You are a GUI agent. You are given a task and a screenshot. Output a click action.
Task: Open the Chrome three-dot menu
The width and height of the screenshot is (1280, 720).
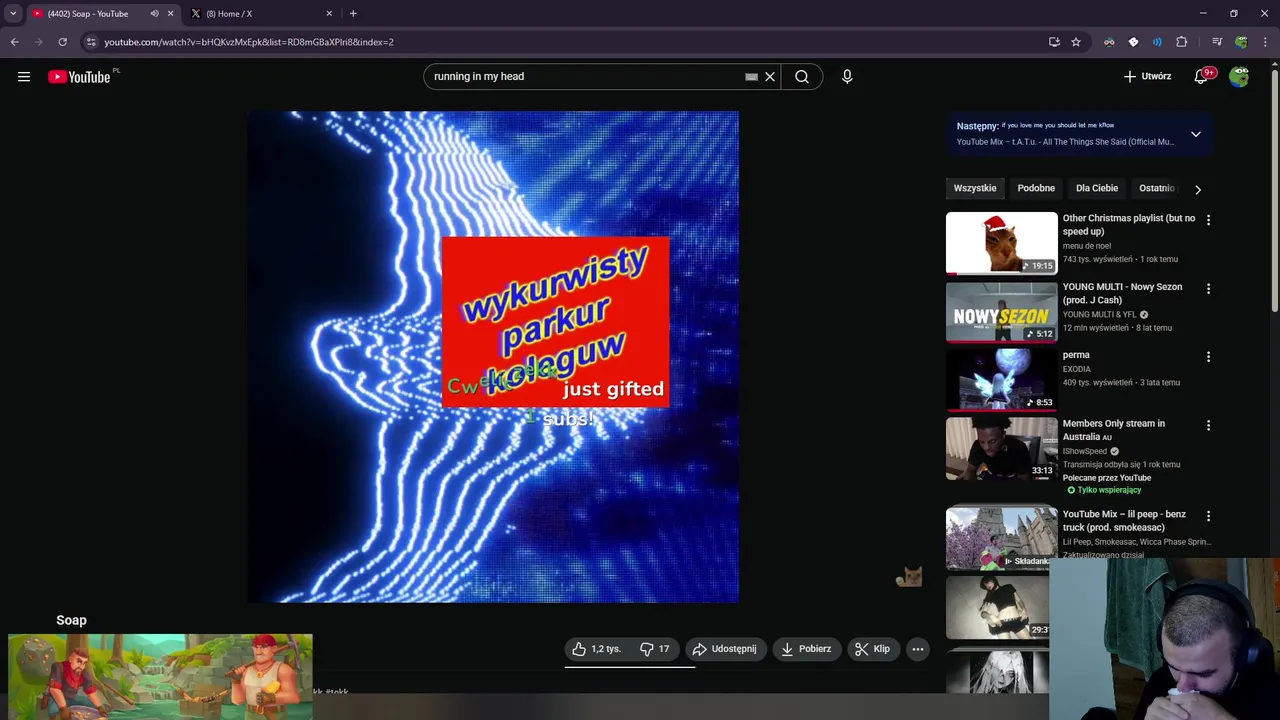1265,42
